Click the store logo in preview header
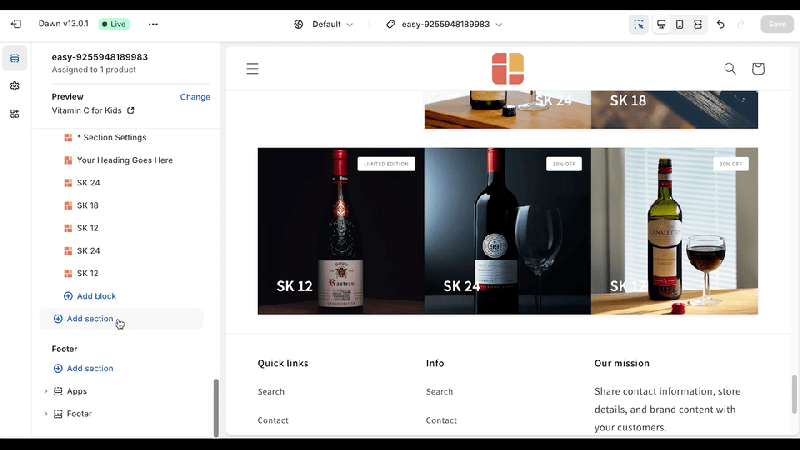 [x=508, y=68]
